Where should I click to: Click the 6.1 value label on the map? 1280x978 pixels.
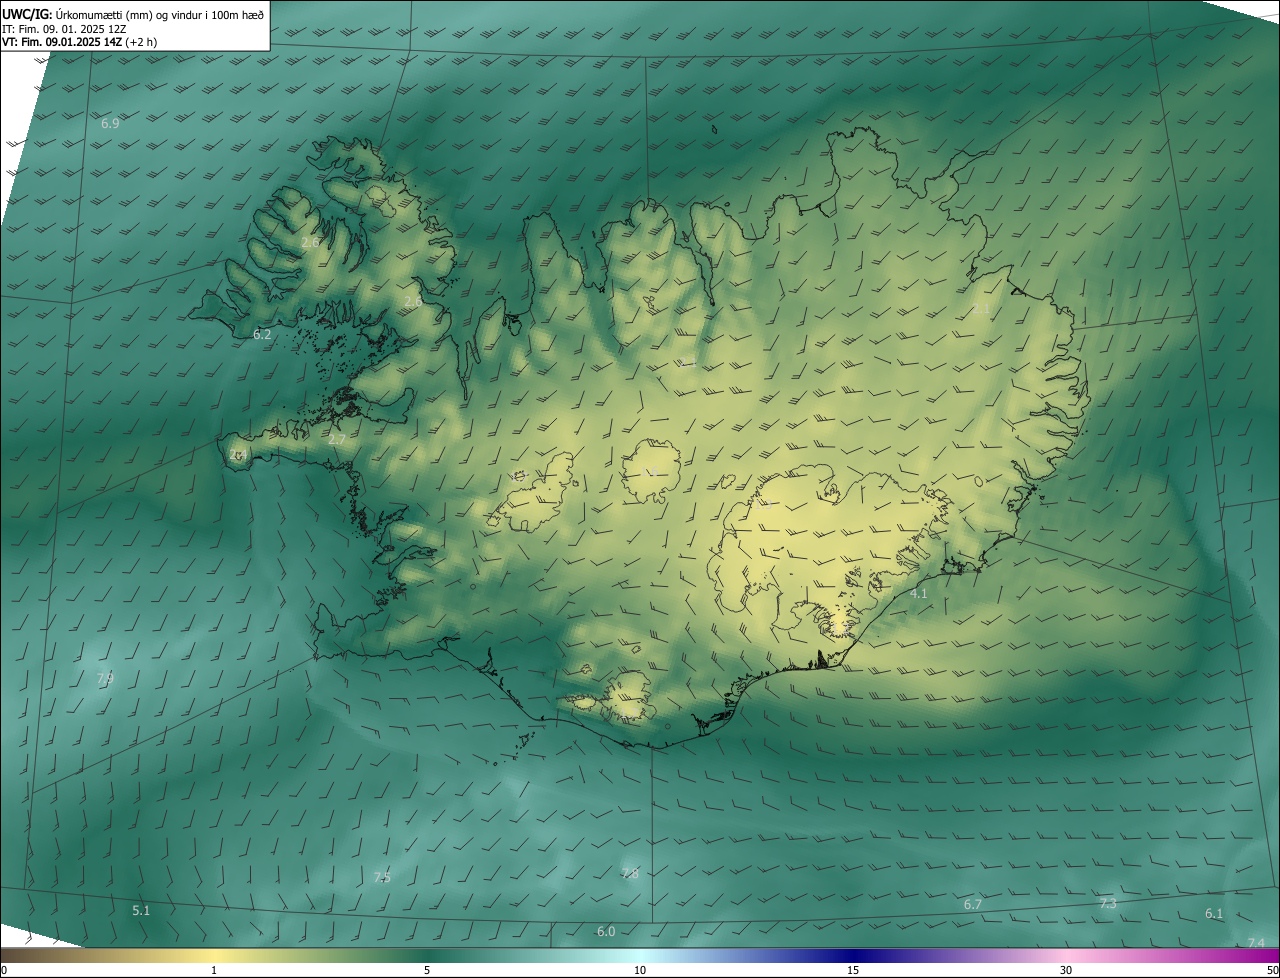point(1214,913)
